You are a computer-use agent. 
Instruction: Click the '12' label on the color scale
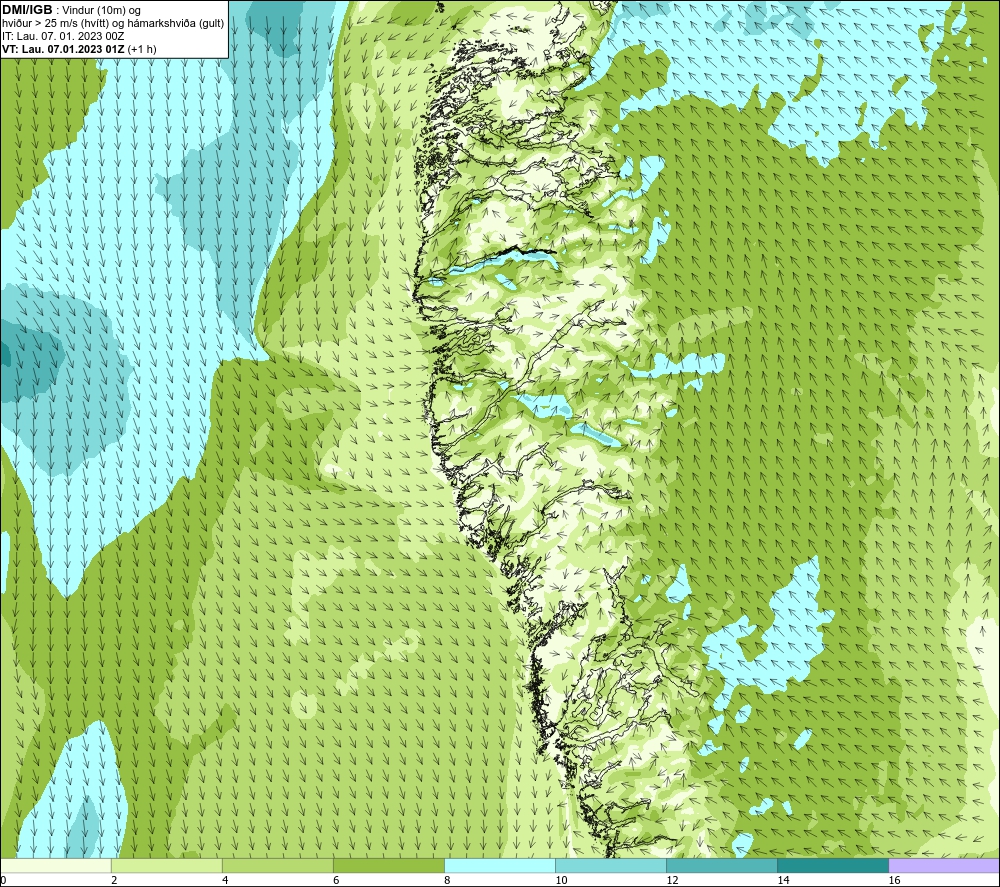click(x=672, y=880)
